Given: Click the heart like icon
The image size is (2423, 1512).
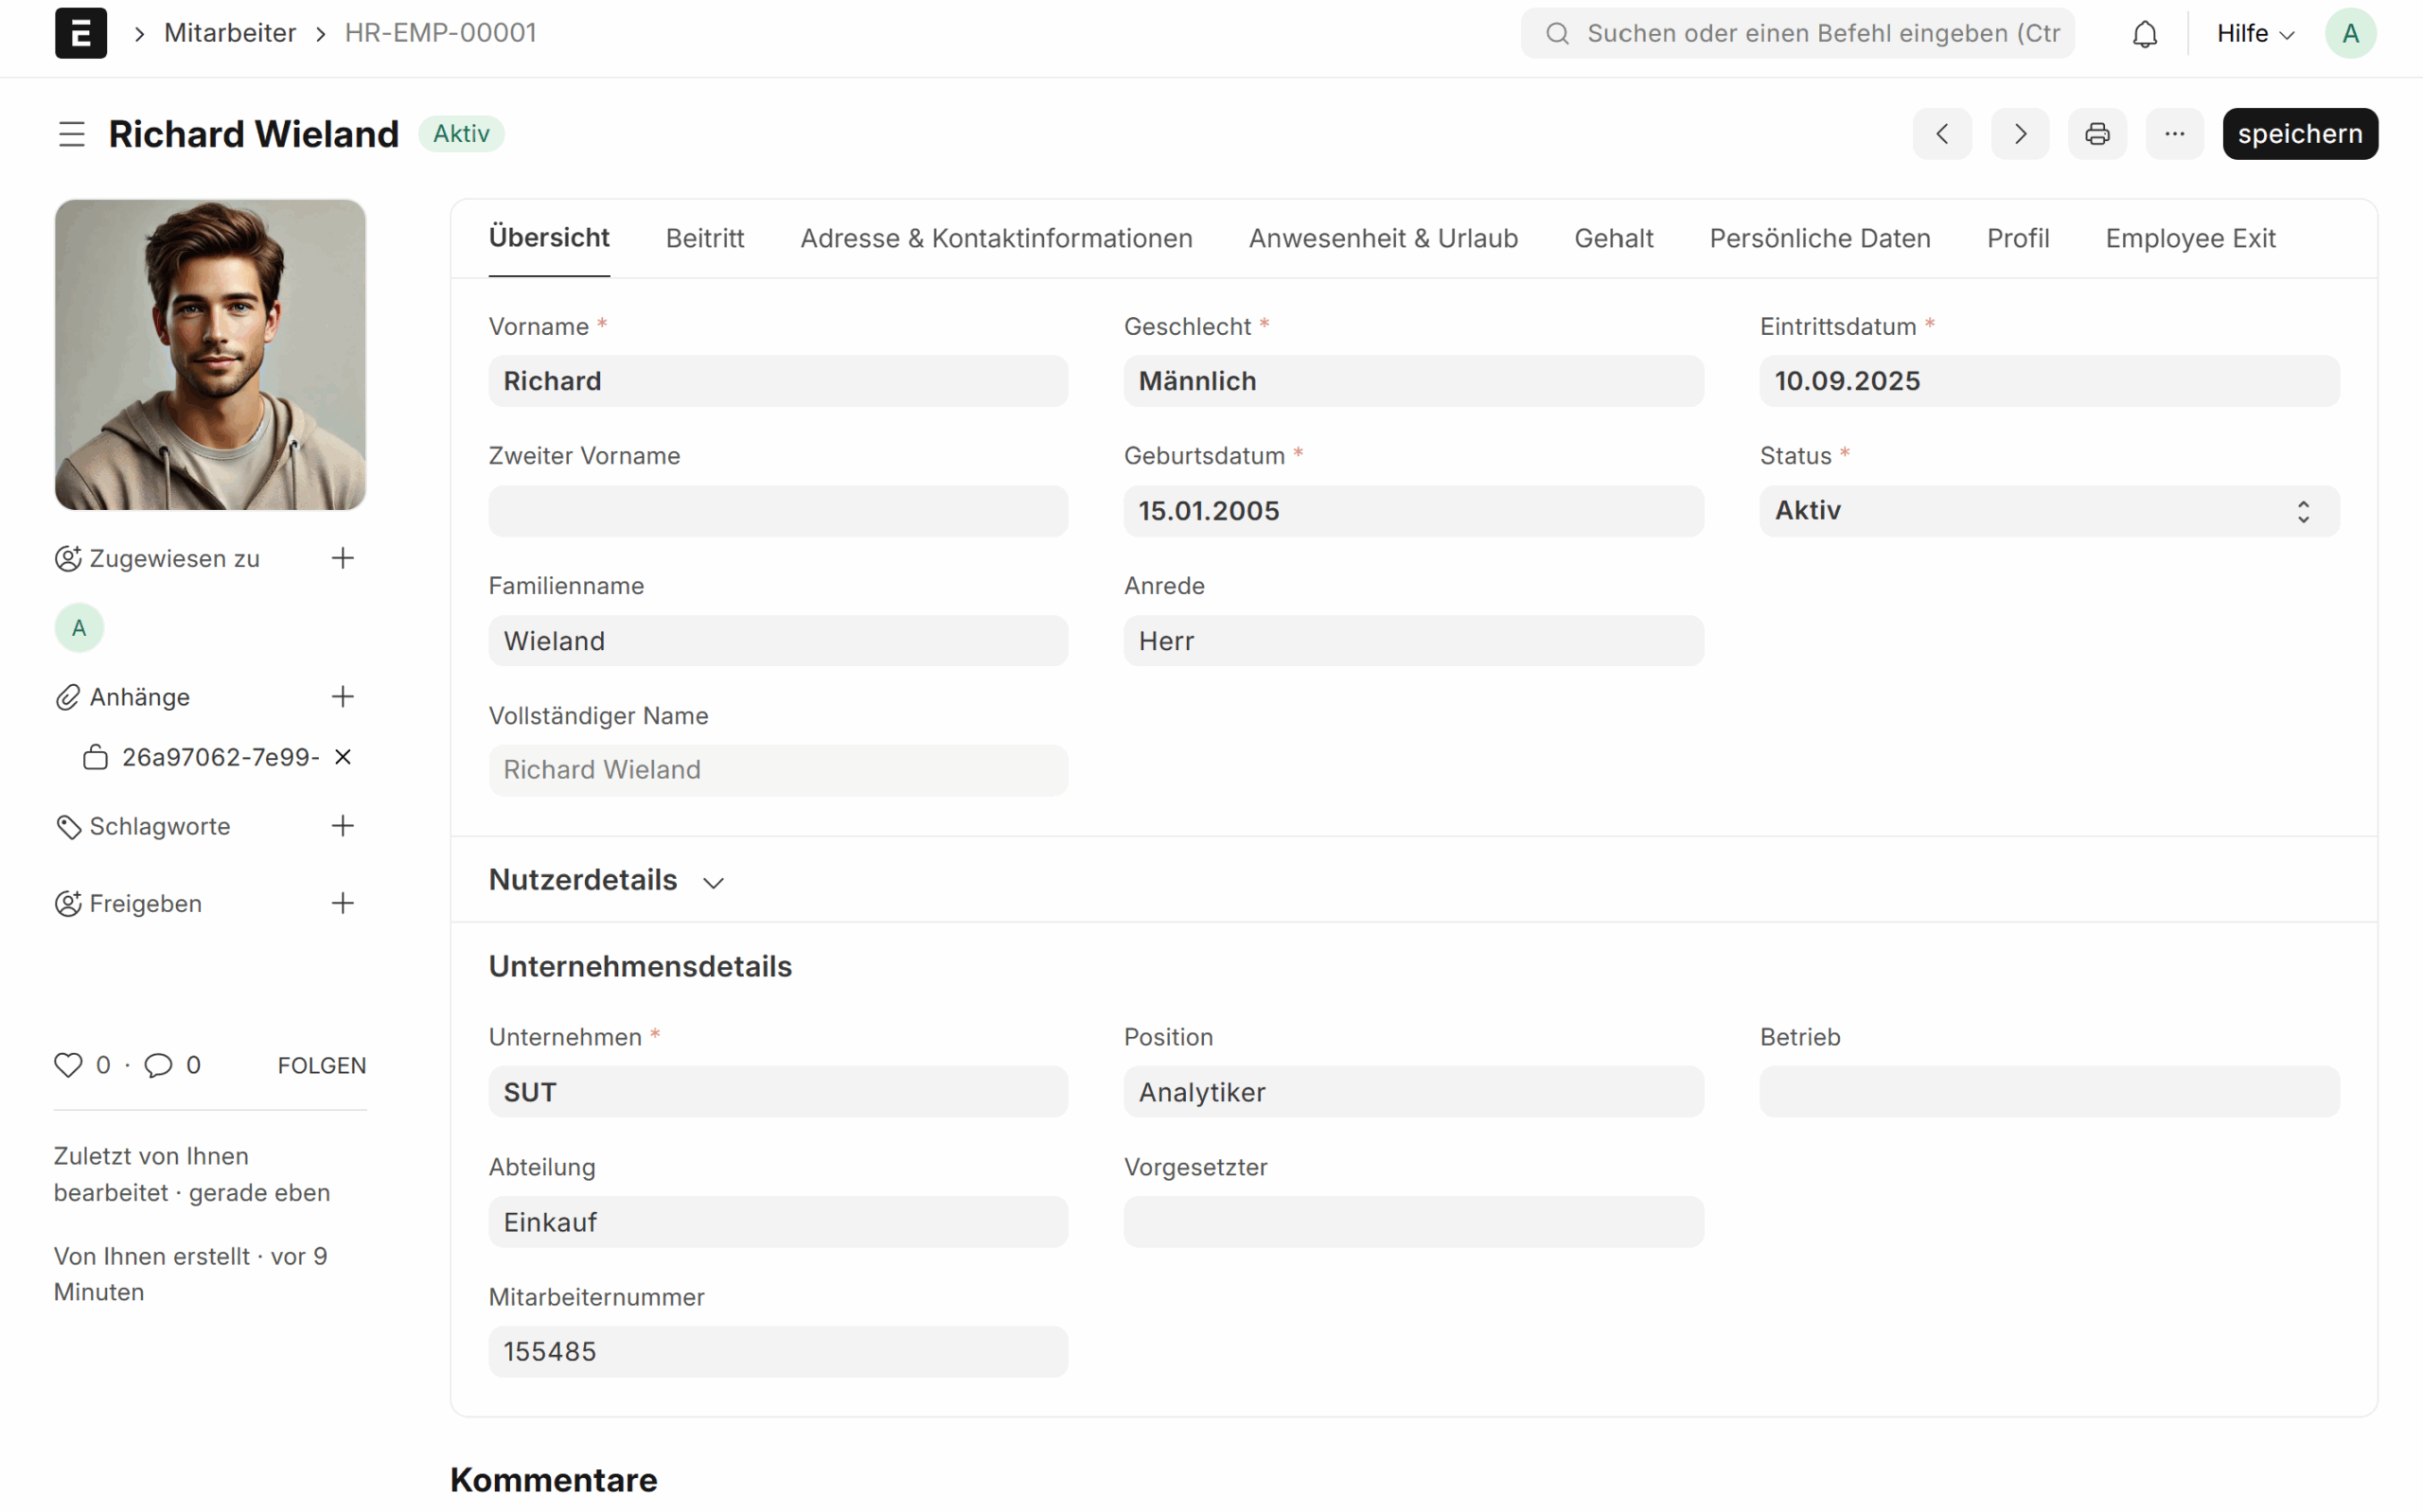Looking at the screenshot, I should point(68,1065).
